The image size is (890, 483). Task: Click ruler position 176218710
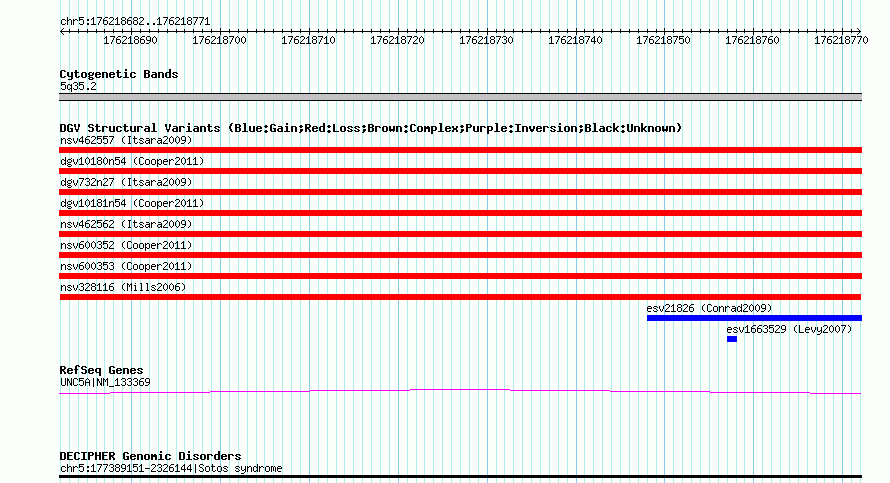point(308,40)
